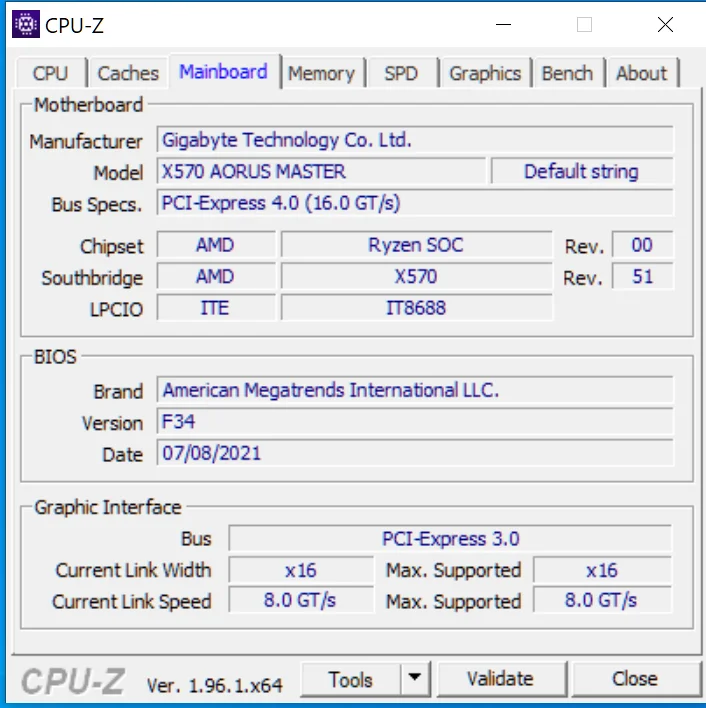The width and height of the screenshot is (706, 708).
Task: Click the CPU-Z app icon in title bar
Action: 26,24
